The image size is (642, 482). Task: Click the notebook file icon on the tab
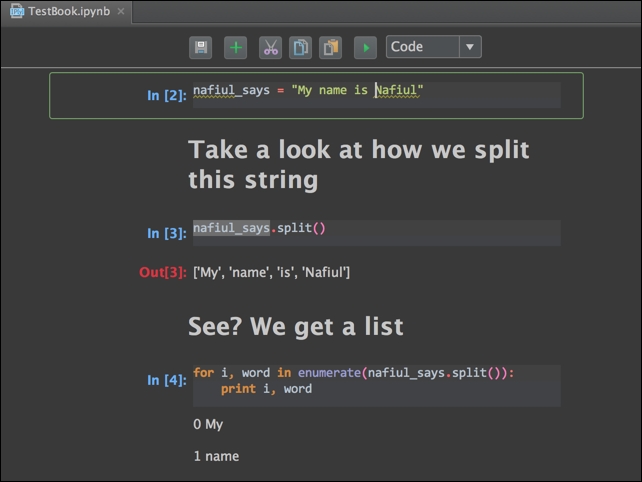point(17,11)
